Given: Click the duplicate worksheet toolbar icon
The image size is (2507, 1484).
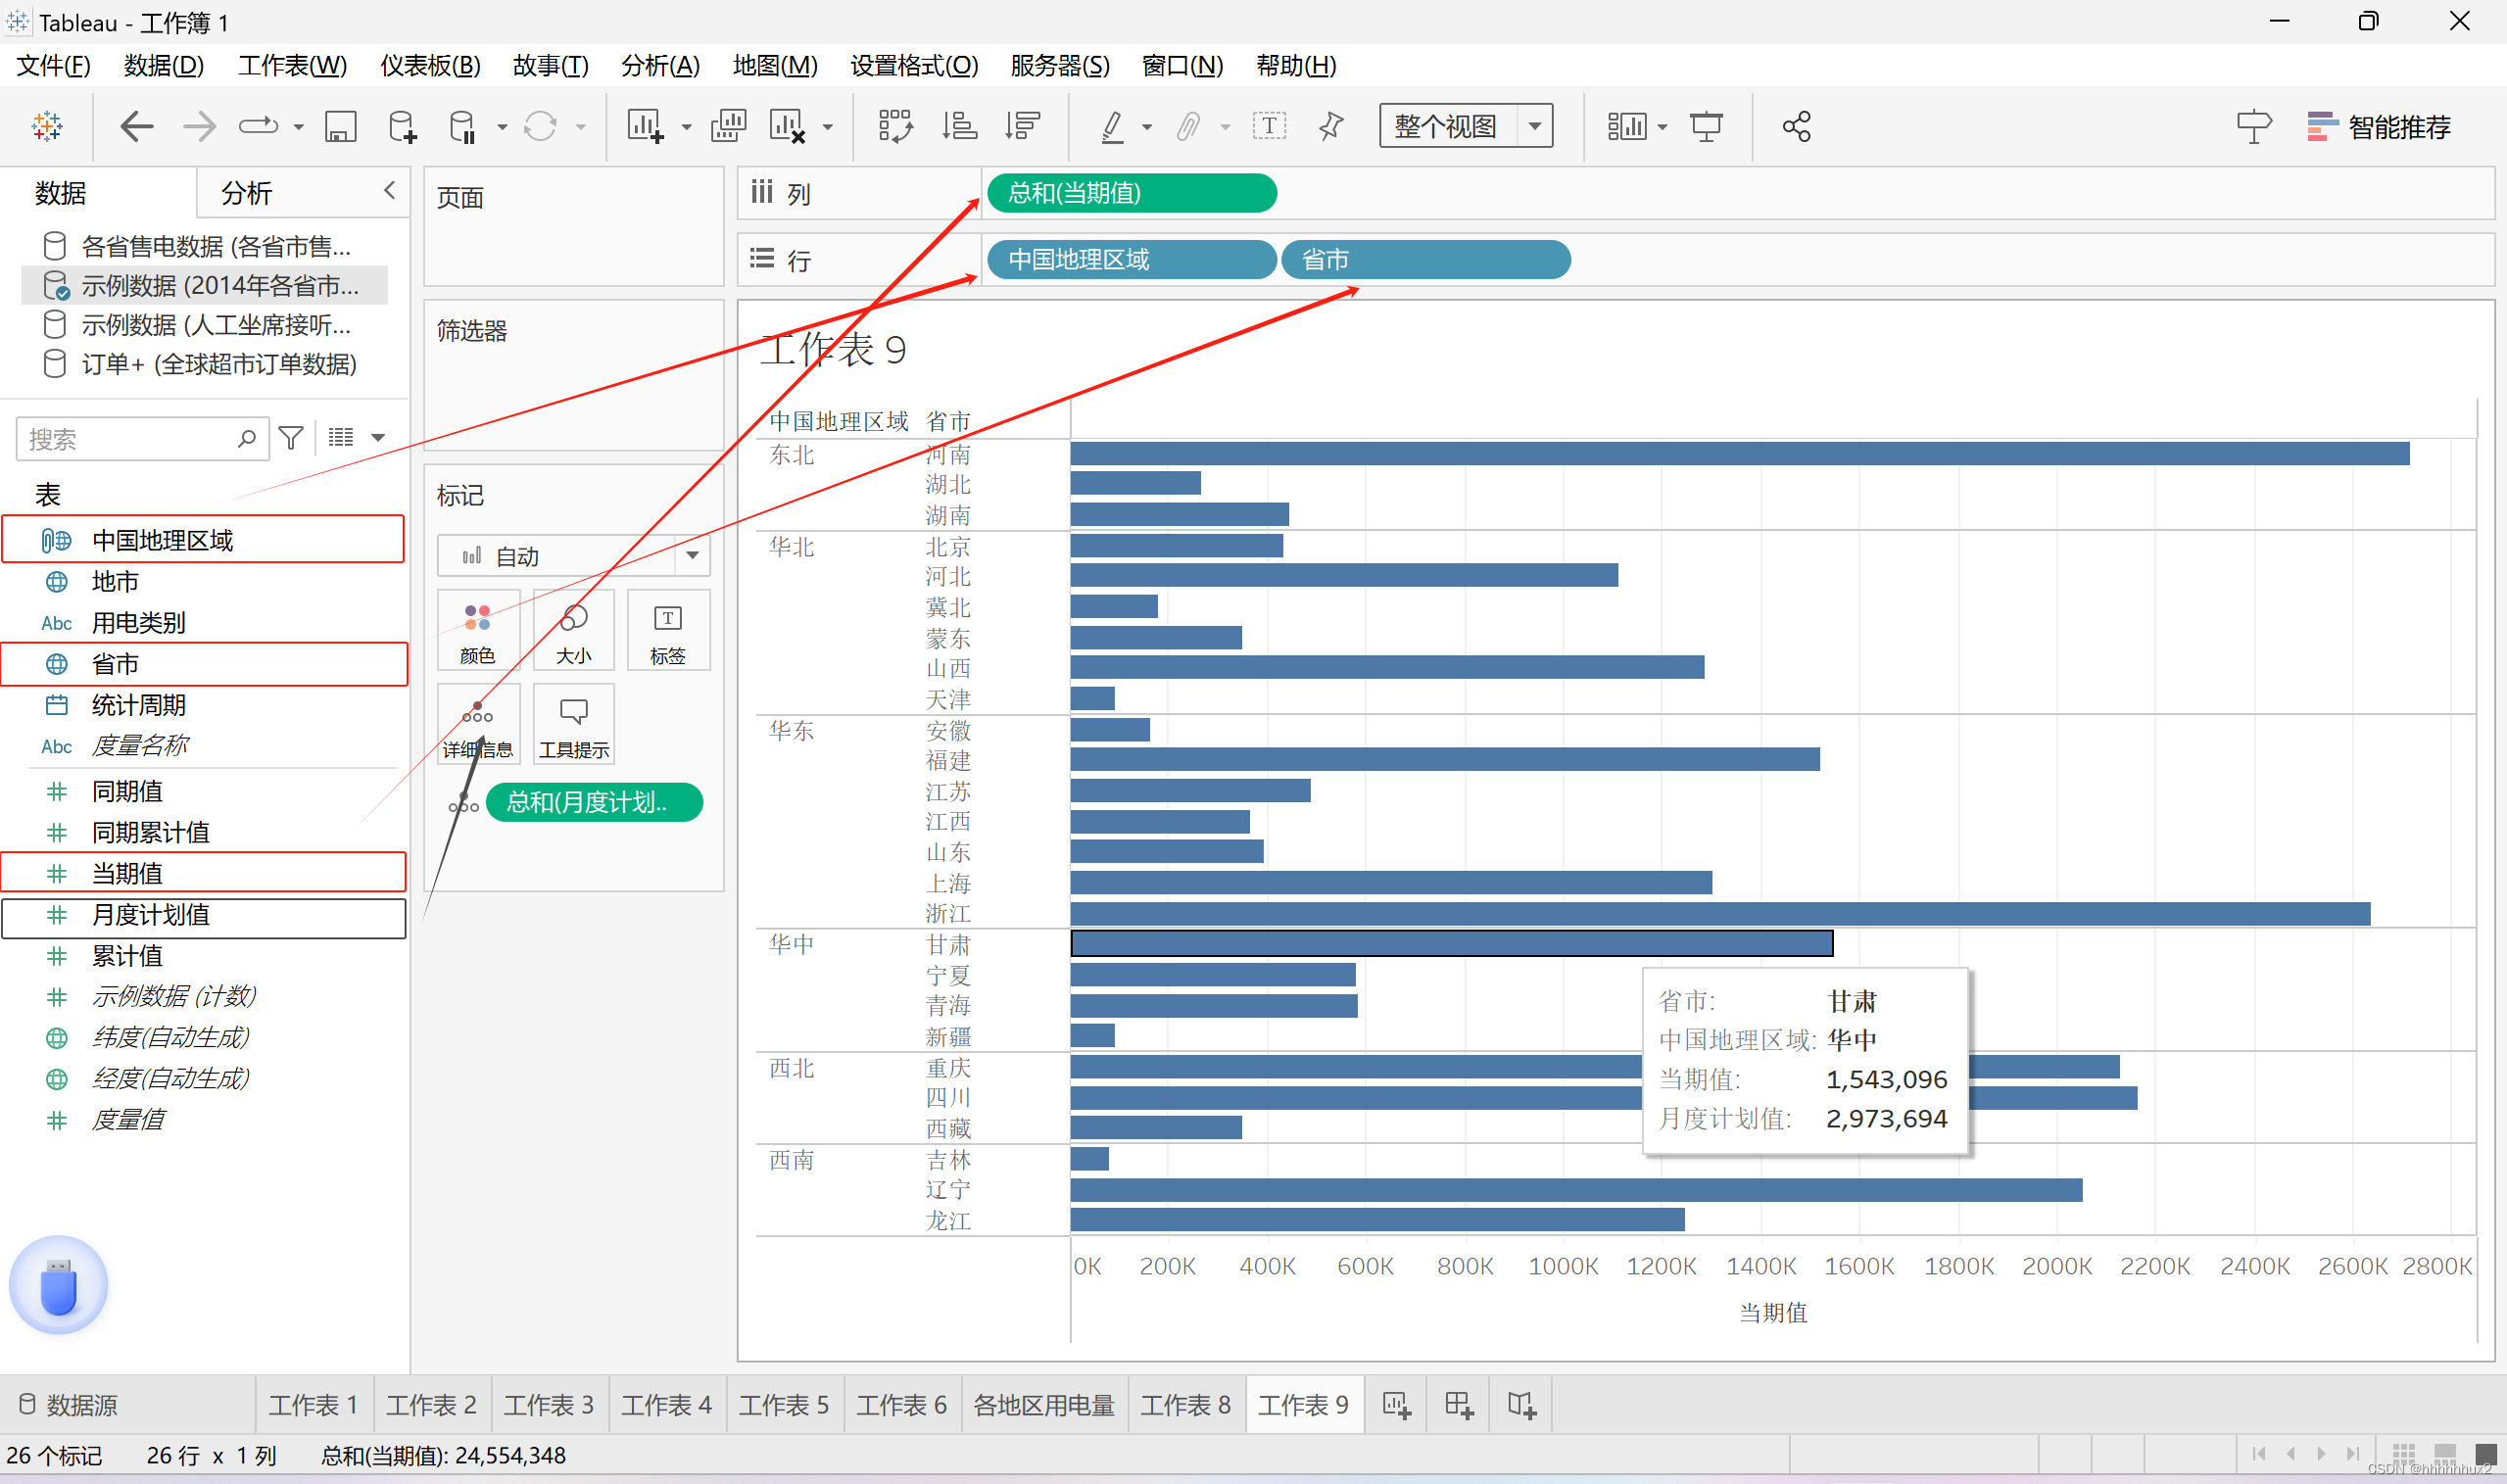Looking at the screenshot, I should pos(728,127).
